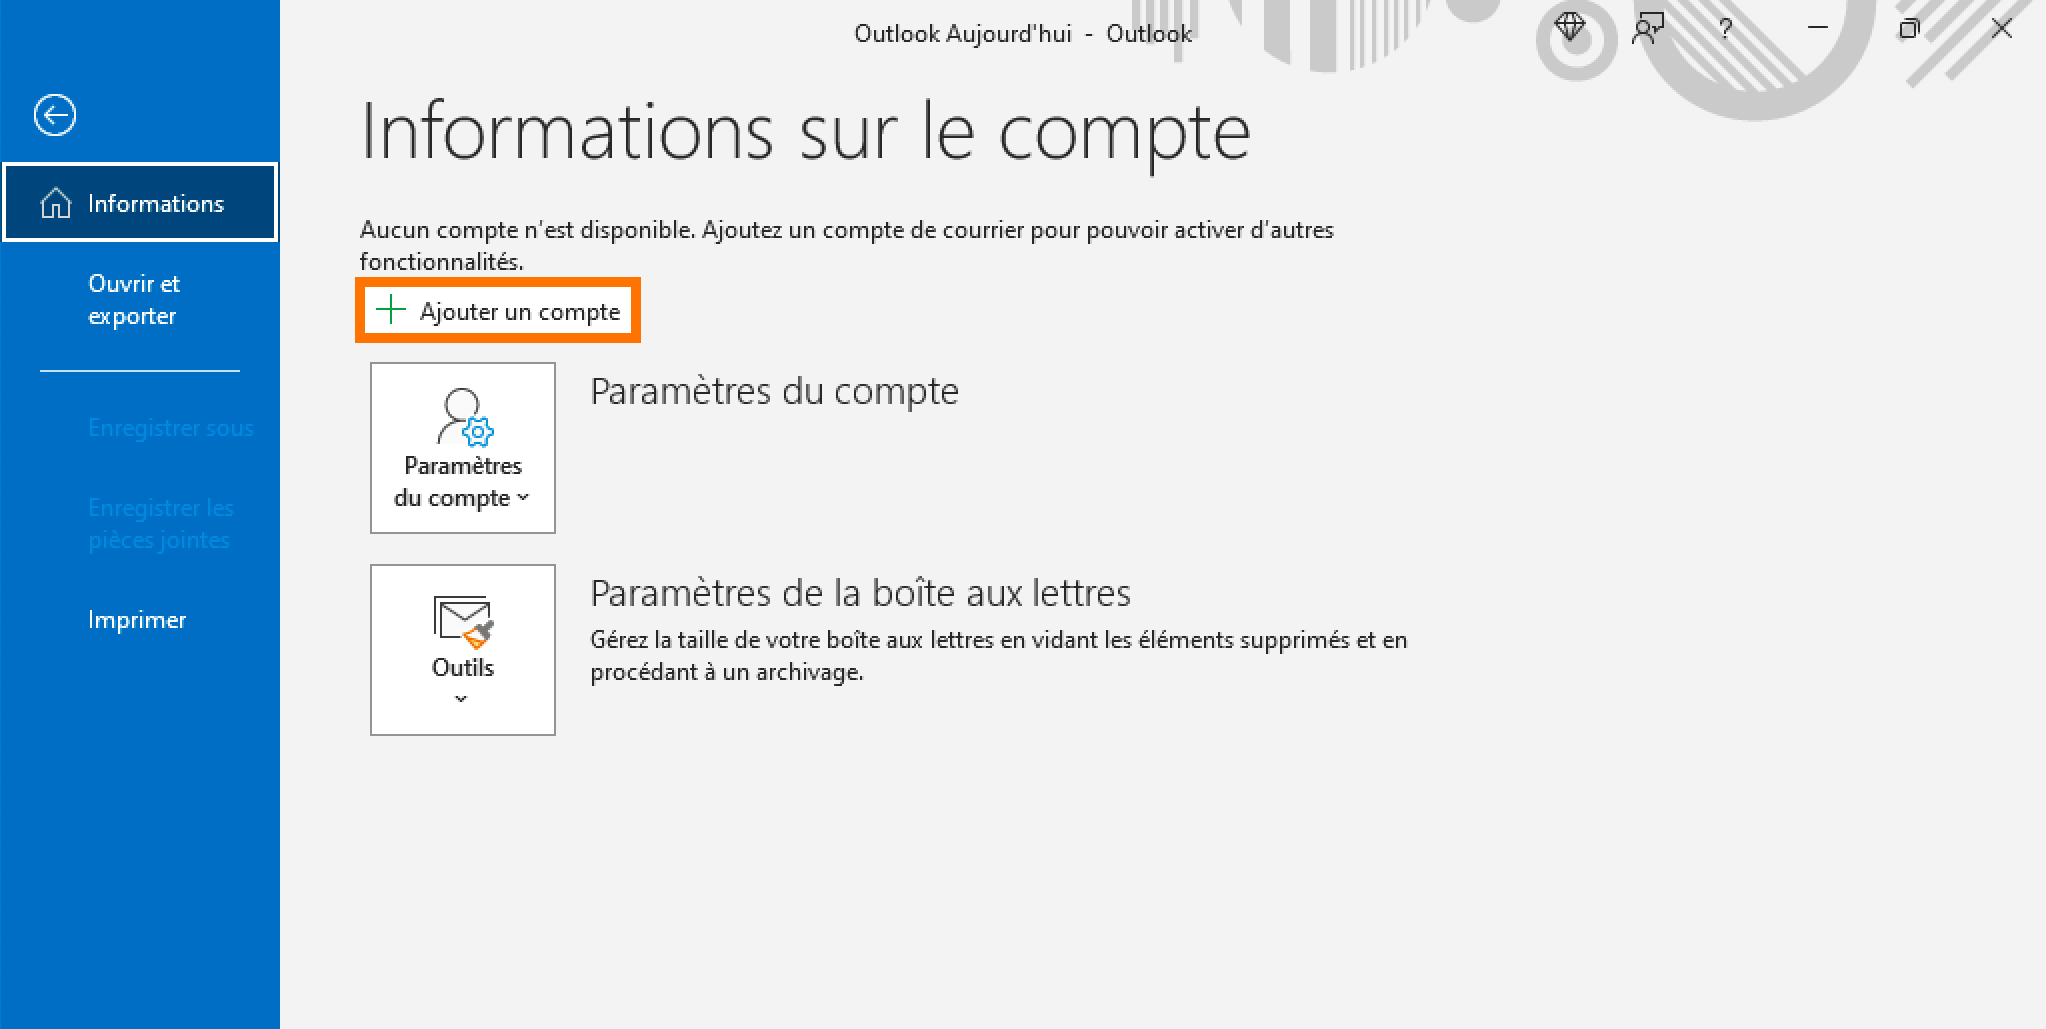Minimize the Outlook window
2046x1029 pixels.
click(1818, 28)
